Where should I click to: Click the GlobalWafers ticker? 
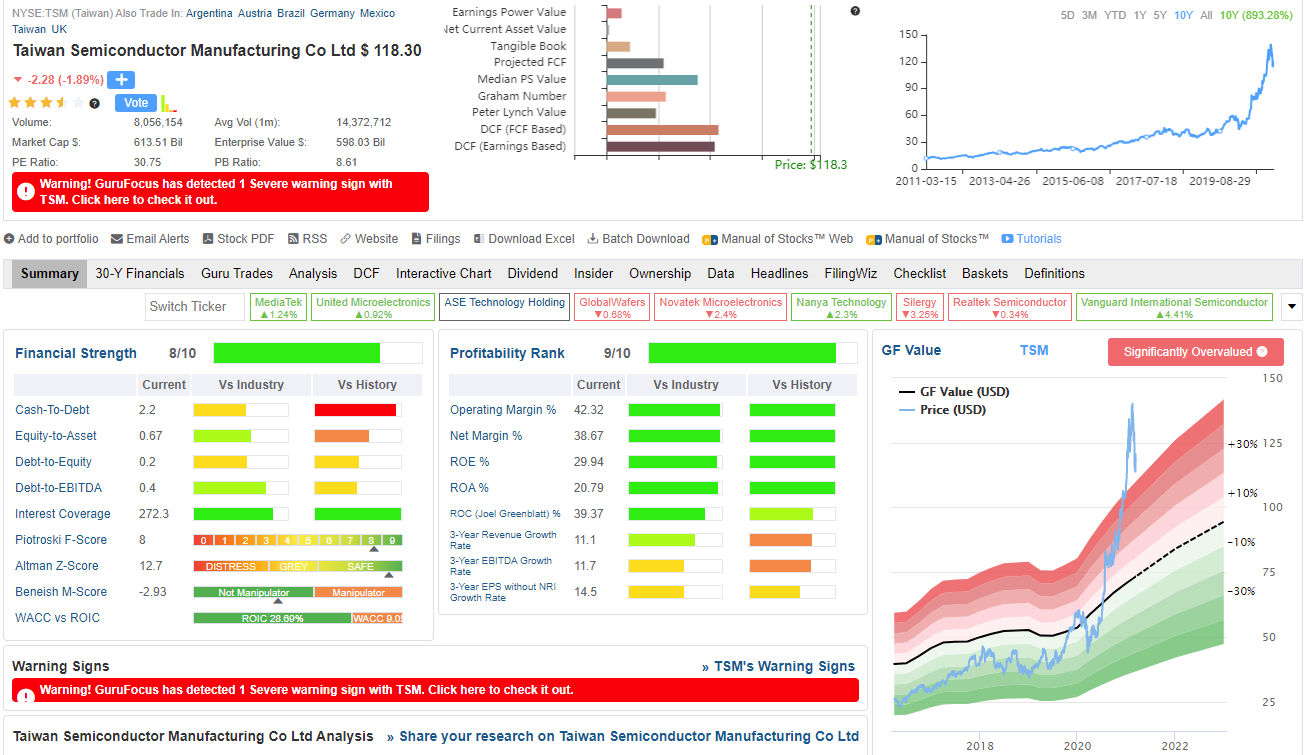pyautogui.click(x=613, y=307)
